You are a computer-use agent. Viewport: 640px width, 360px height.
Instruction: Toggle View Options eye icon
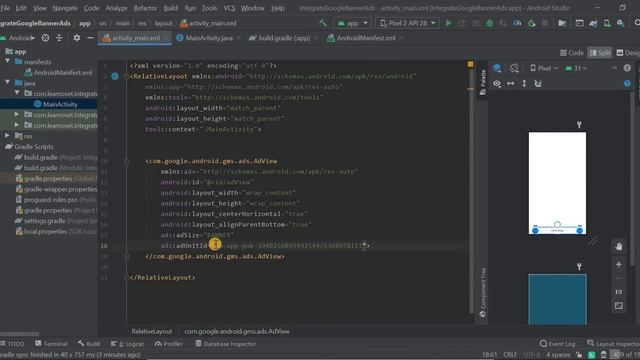coord(497,84)
